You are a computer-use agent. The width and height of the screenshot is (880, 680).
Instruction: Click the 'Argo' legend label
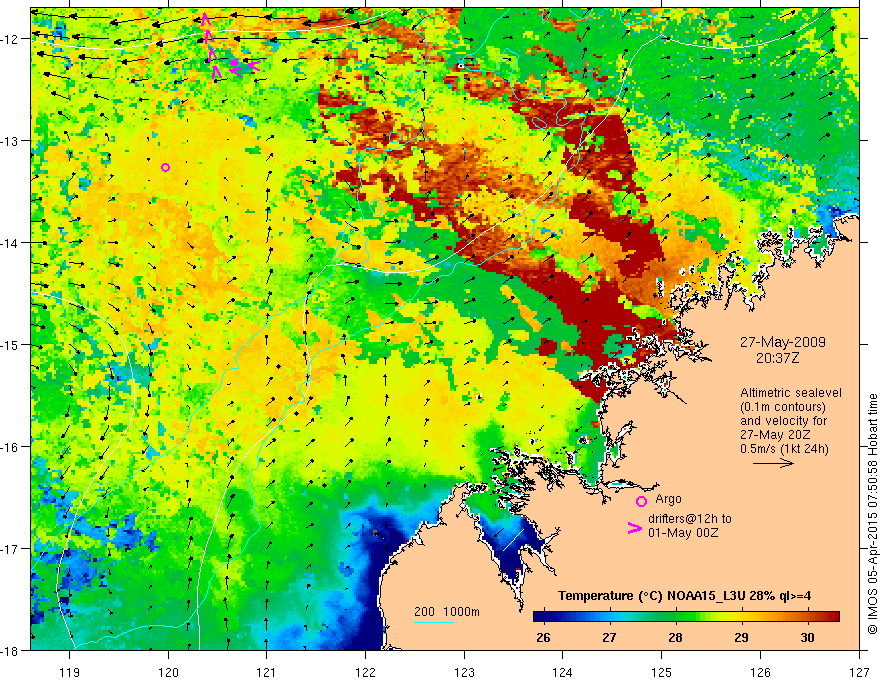click(668, 499)
